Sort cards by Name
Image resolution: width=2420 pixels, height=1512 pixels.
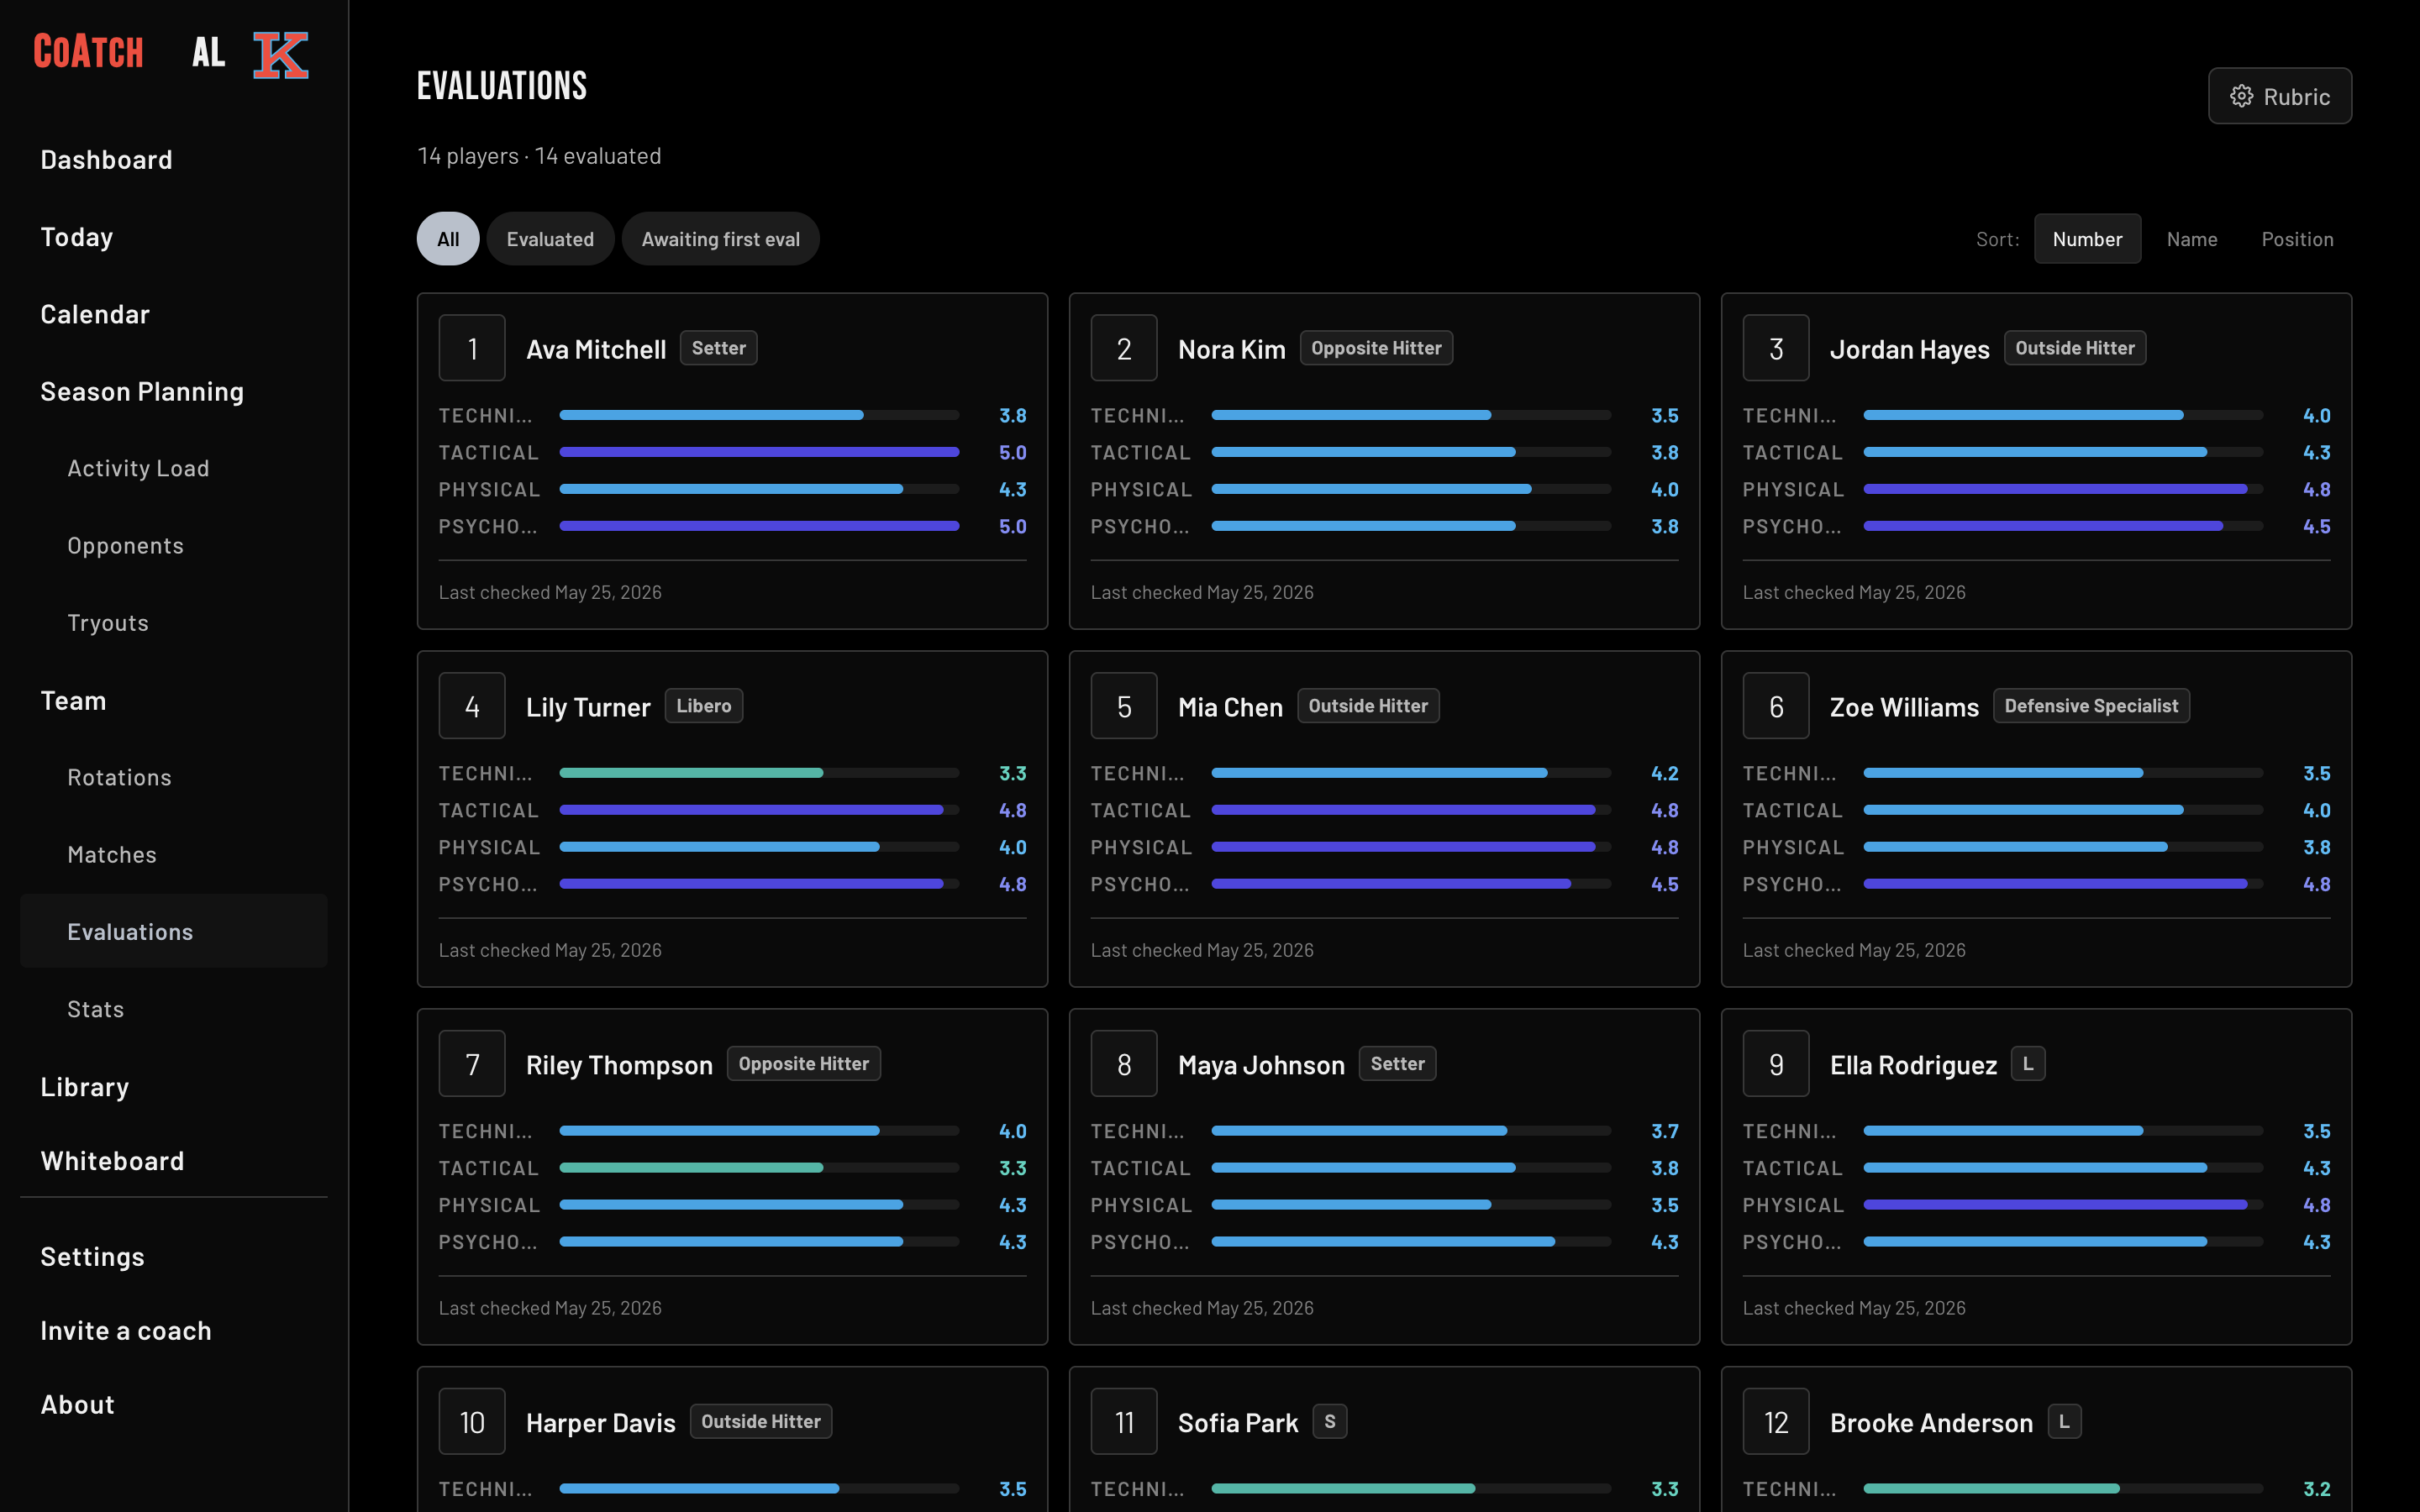click(x=2192, y=239)
